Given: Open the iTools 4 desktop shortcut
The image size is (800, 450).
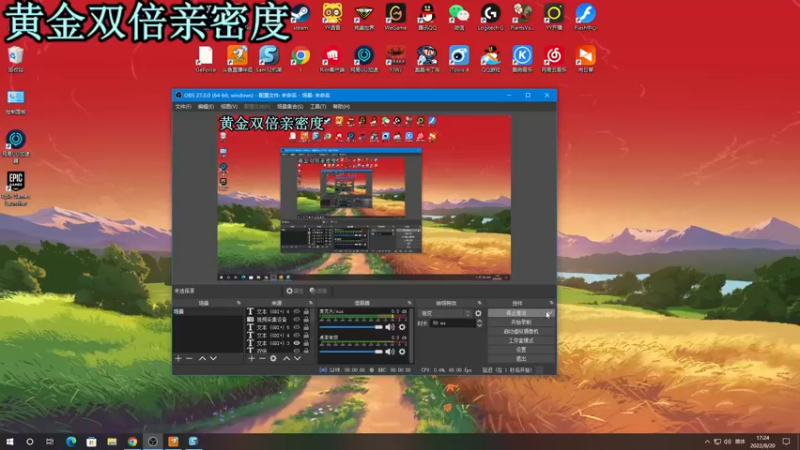Looking at the screenshot, I should point(459,59).
